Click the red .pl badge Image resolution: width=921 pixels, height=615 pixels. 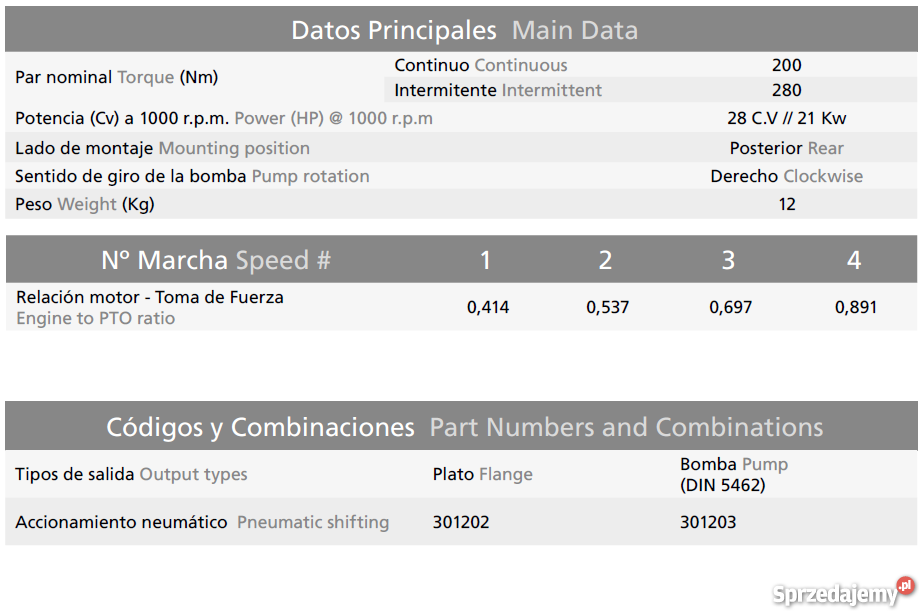pos(905,586)
